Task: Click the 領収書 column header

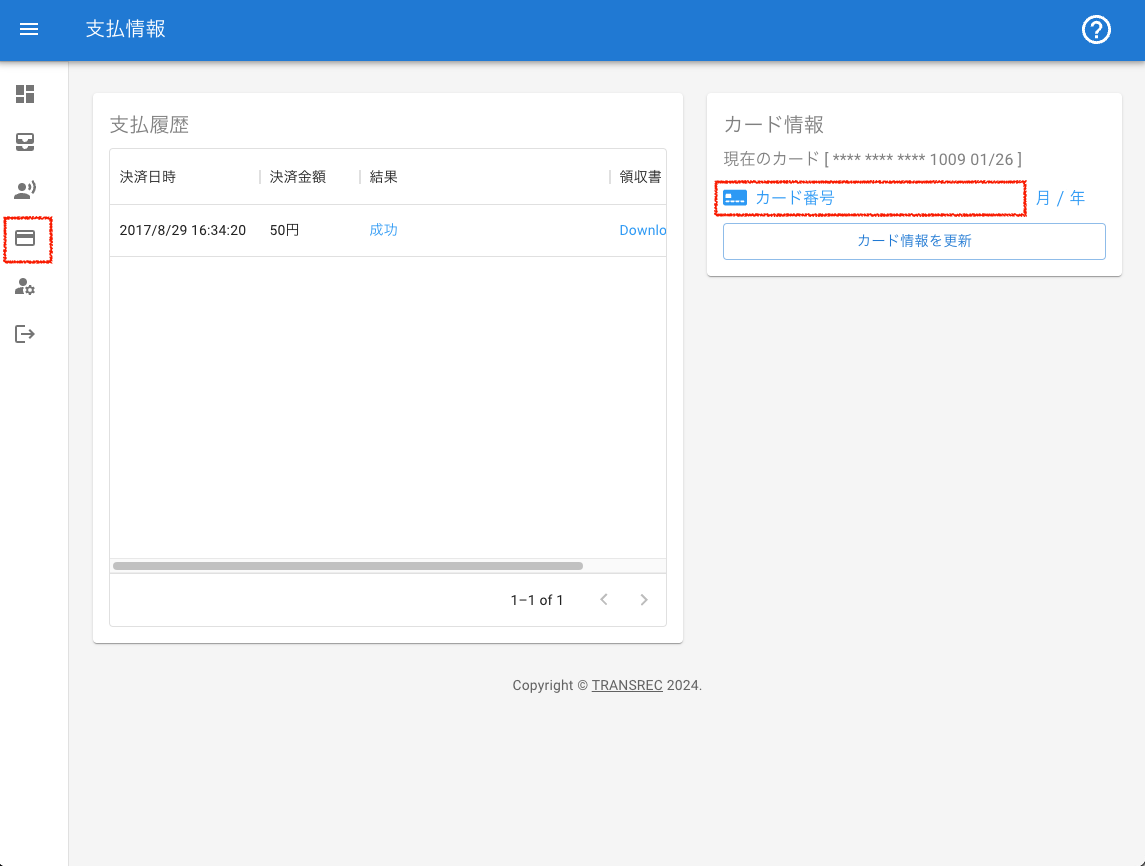Action: click(x=640, y=177)
